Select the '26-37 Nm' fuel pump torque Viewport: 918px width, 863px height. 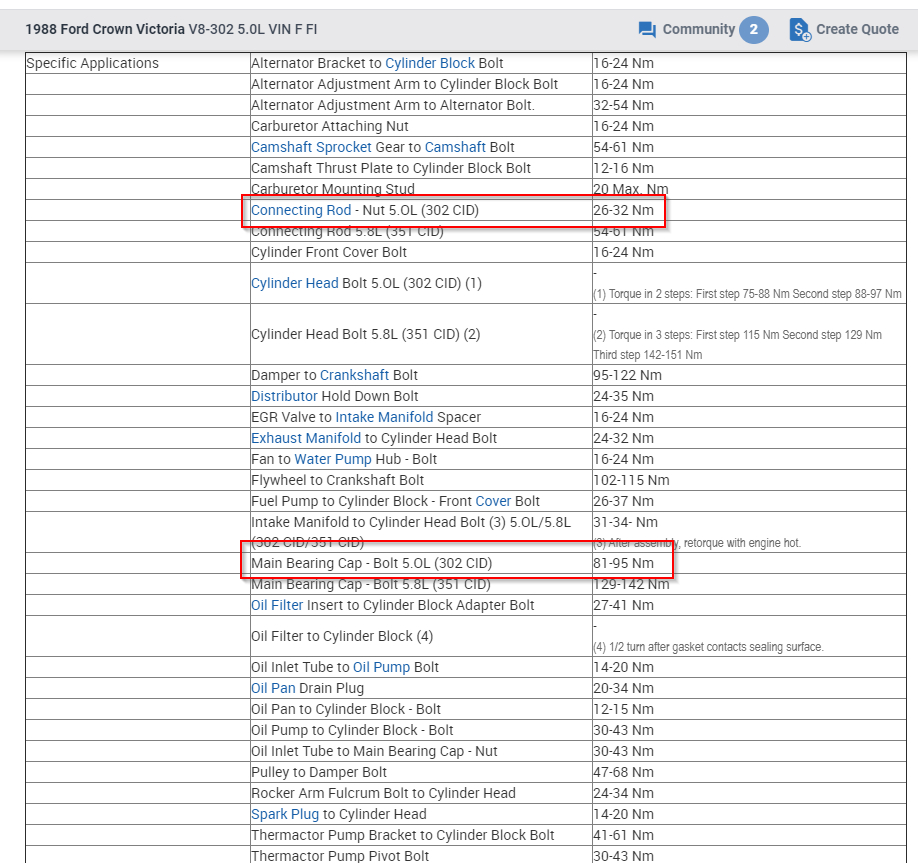tap(624, 501)
